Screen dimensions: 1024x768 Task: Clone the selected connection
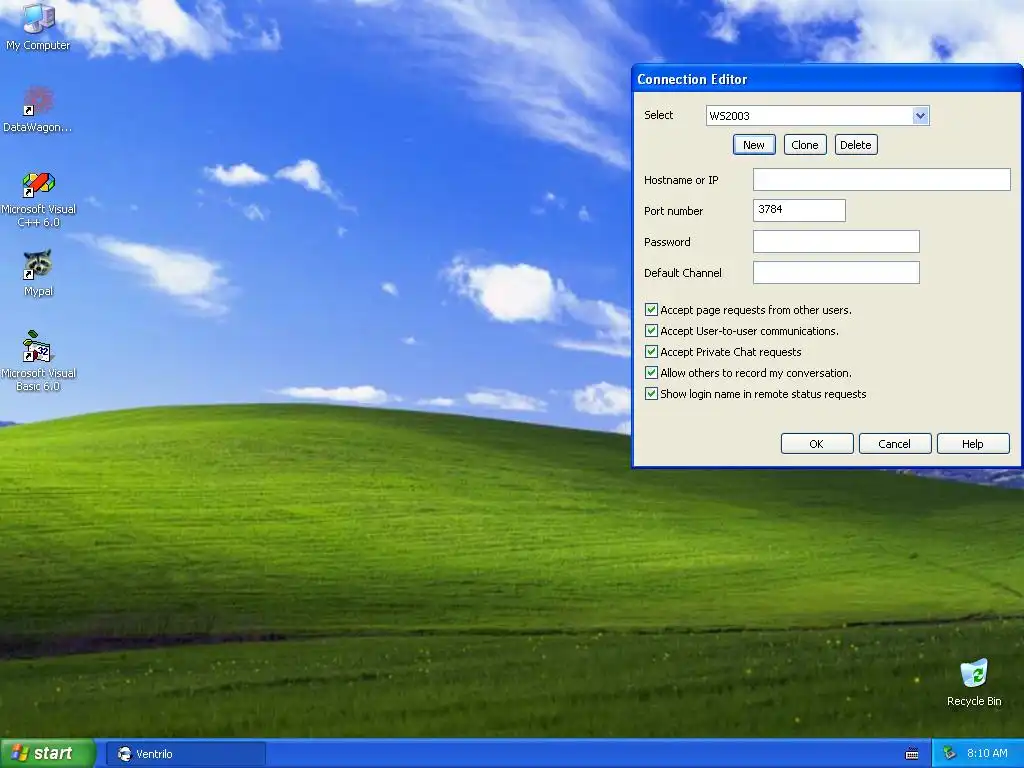[805, 145]
